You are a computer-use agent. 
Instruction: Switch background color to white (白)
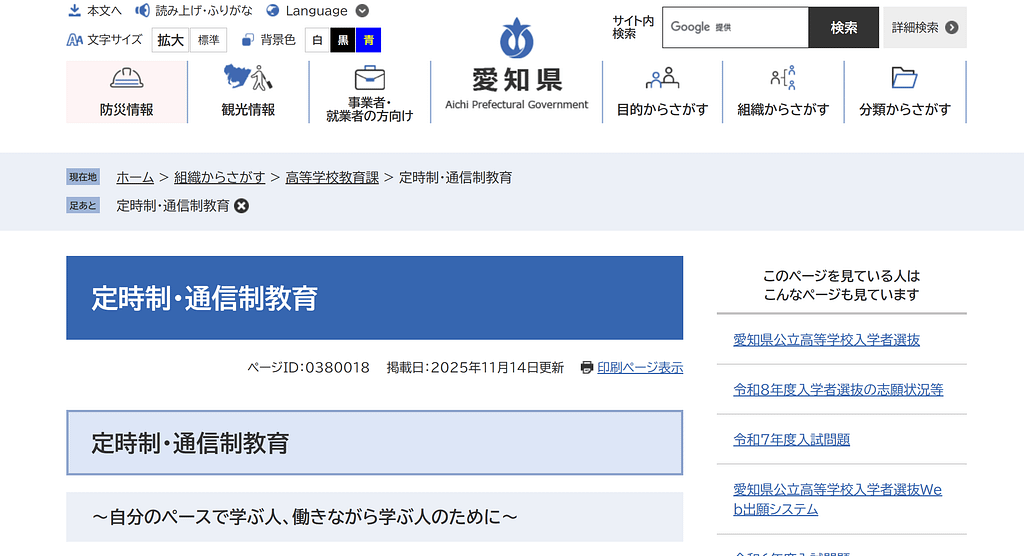[317, 40]
